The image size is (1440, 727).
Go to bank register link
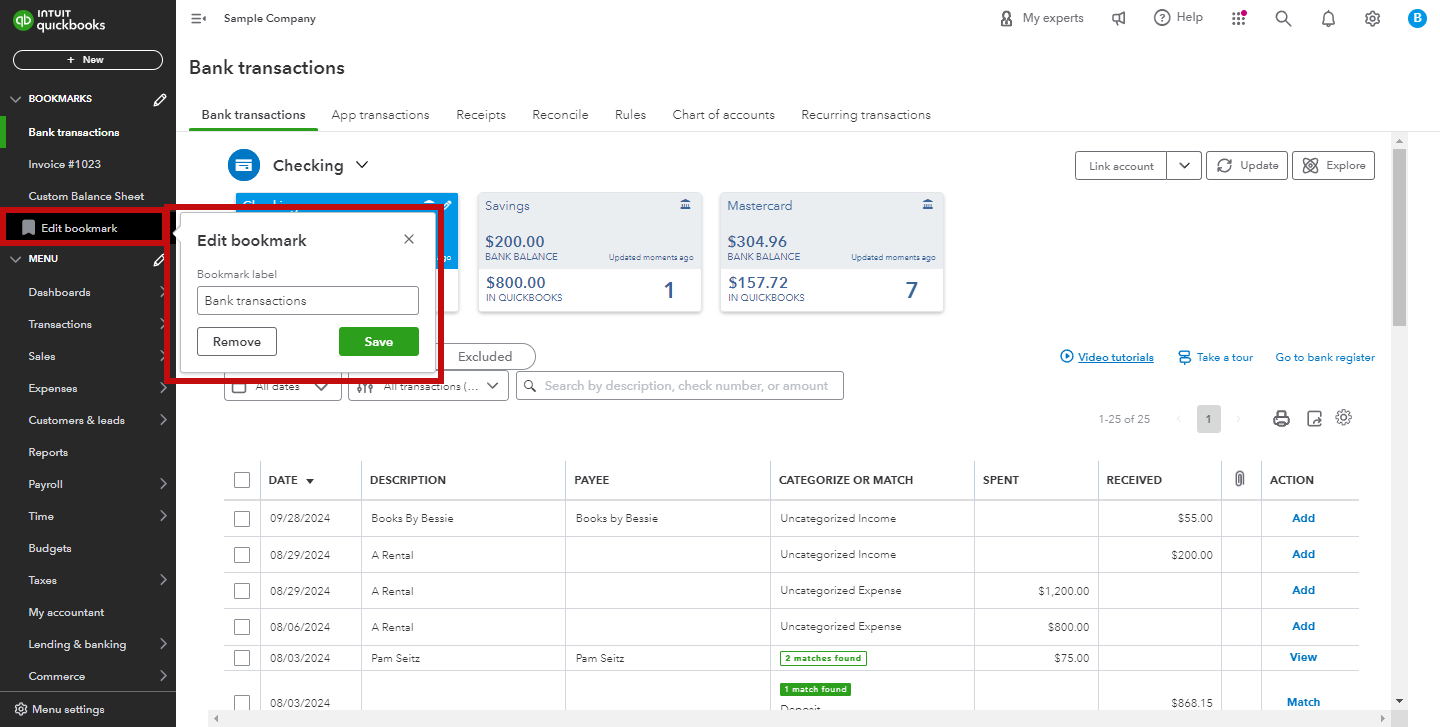coord(1325,357)
